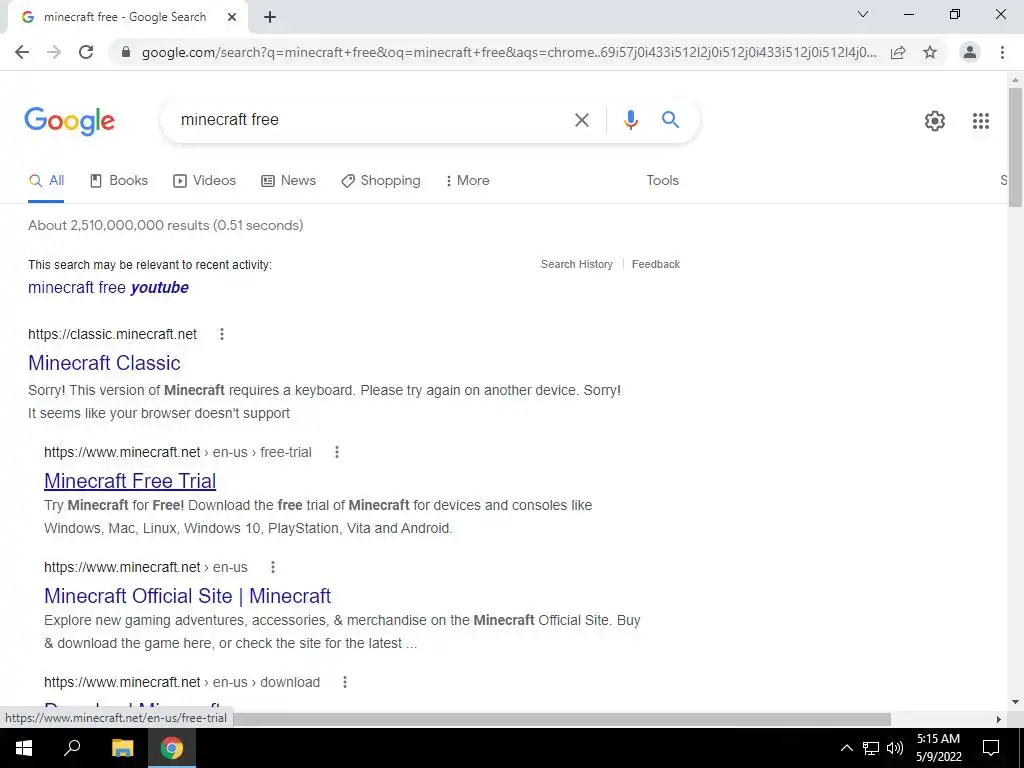Viewport: 1024px width, 768px height.
Task: Open File Explorer from the taskbar
Action: [x=122, y=748]
